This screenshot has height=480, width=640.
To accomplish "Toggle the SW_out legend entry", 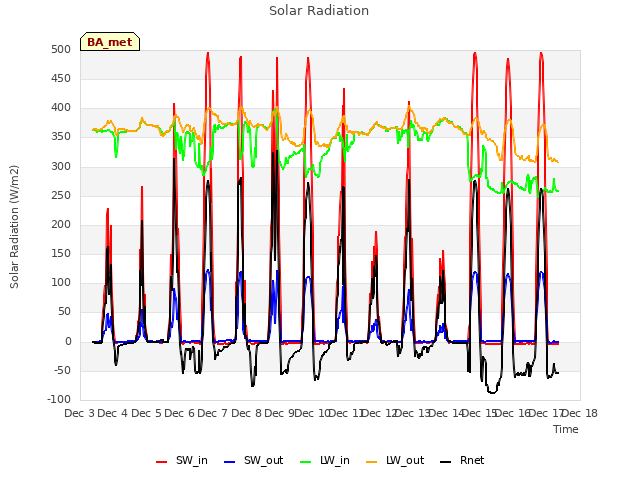I will pos(253,460).
